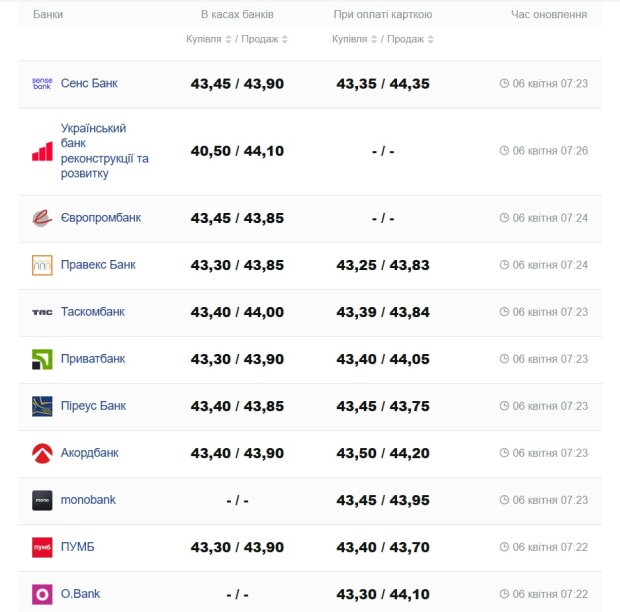620x612 pixels.
Task: Click the Sense Bank logo icon
Action: [x=42, y=84]
